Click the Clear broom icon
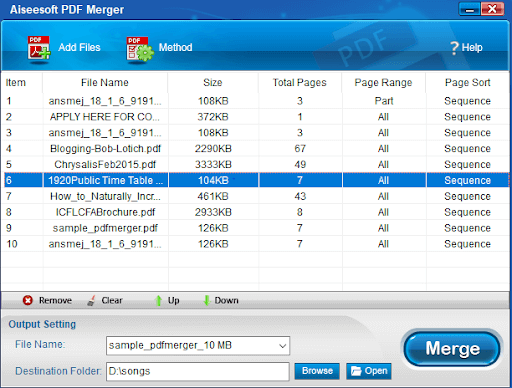This screenshot has height=388, width=512. coord(91,300)
